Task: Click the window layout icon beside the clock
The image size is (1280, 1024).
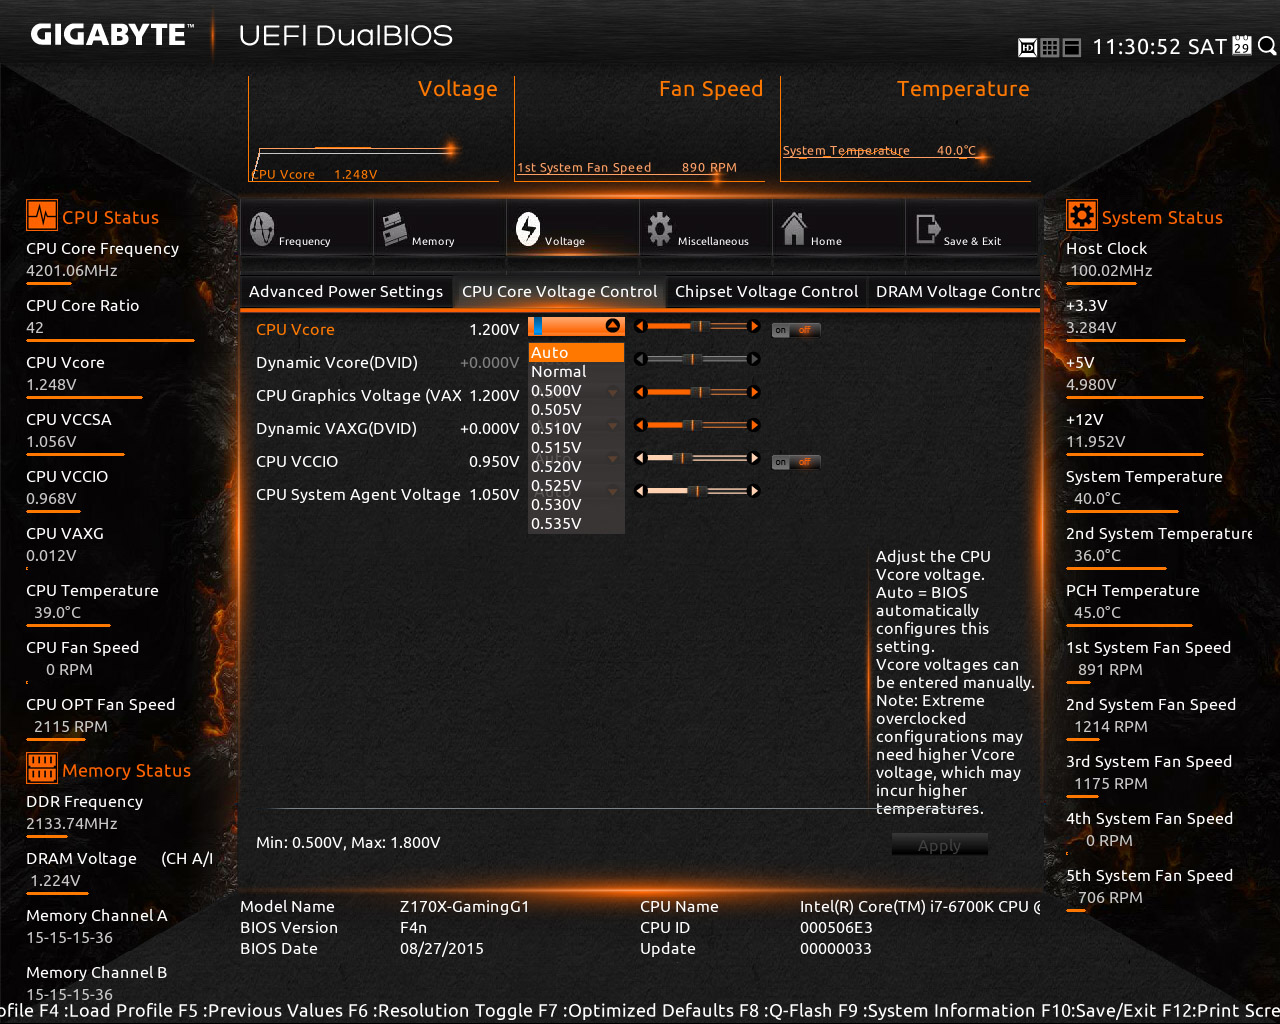Action: (x=1072, y=47)
